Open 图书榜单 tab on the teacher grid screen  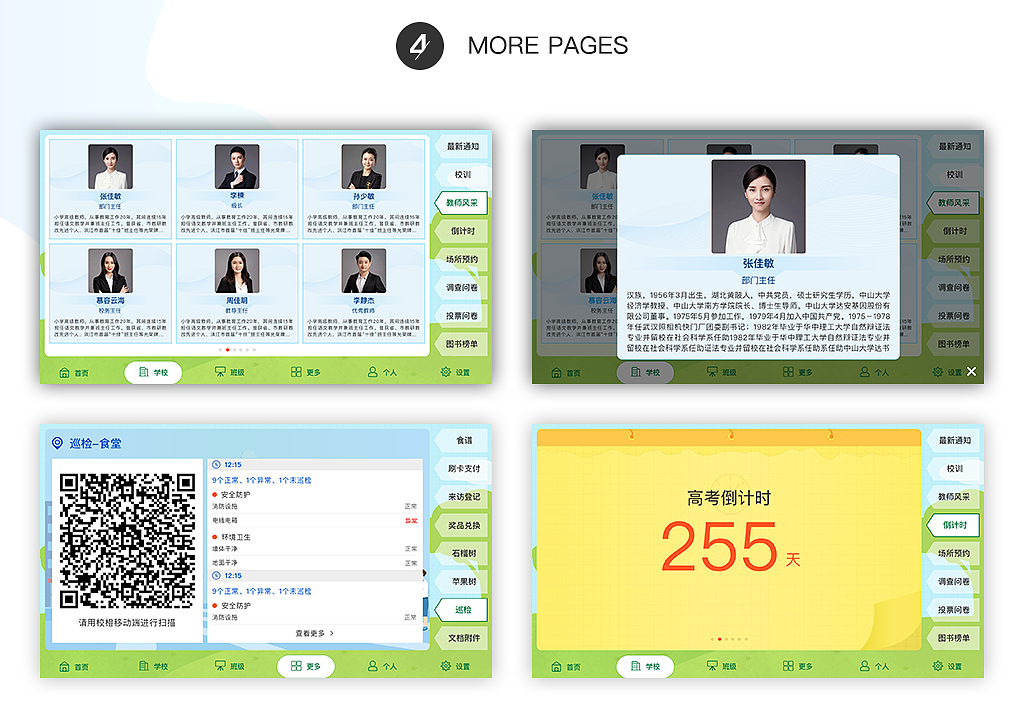(462, 343)
